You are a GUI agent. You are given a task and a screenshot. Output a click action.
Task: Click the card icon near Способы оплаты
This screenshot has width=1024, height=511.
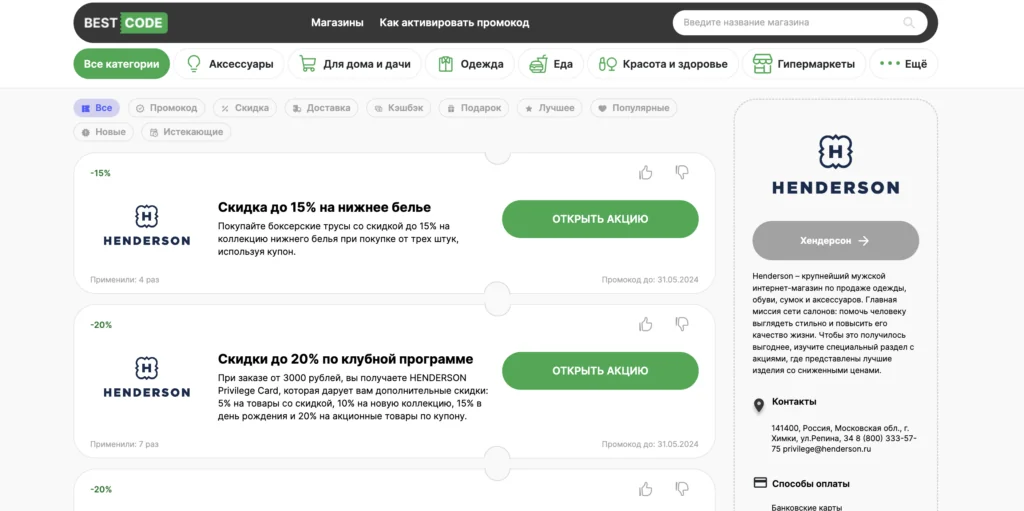point(760,484)
